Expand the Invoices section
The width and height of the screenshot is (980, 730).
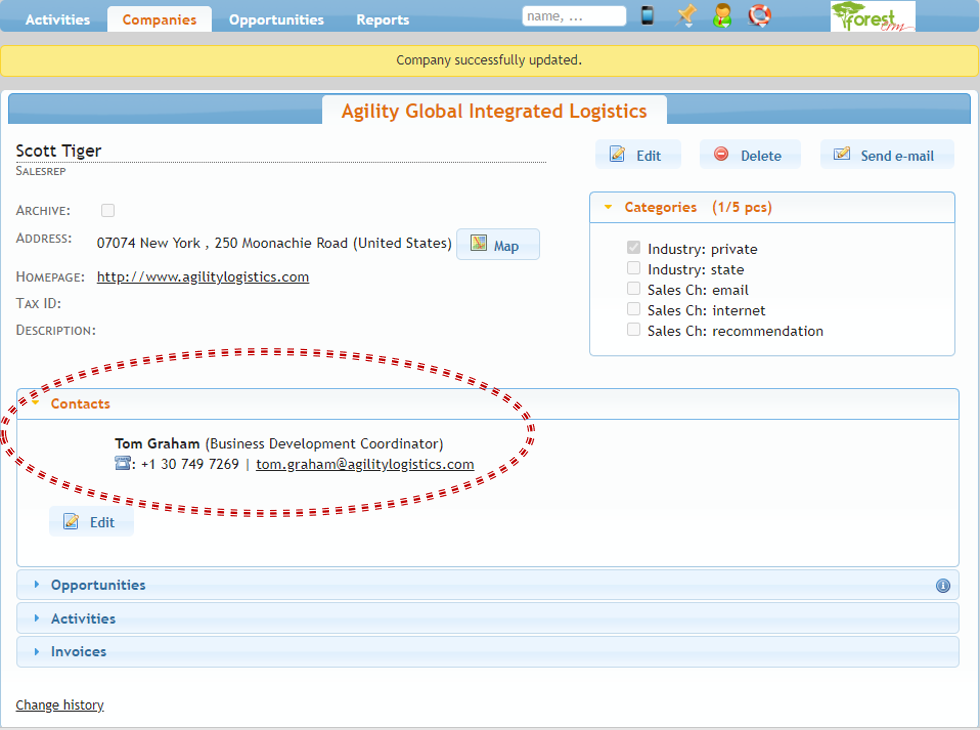[x=78, y=652]
